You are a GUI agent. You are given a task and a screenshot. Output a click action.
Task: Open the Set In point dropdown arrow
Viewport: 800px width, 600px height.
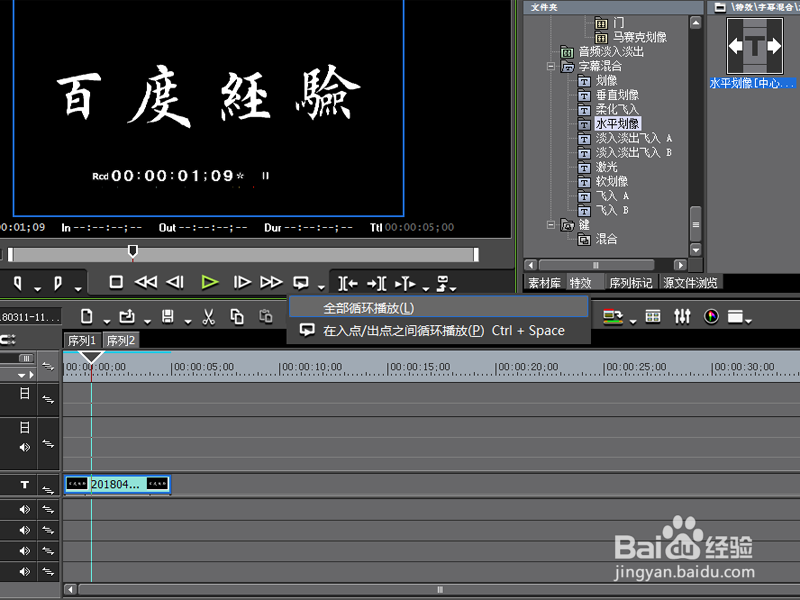tap(37, 289)
